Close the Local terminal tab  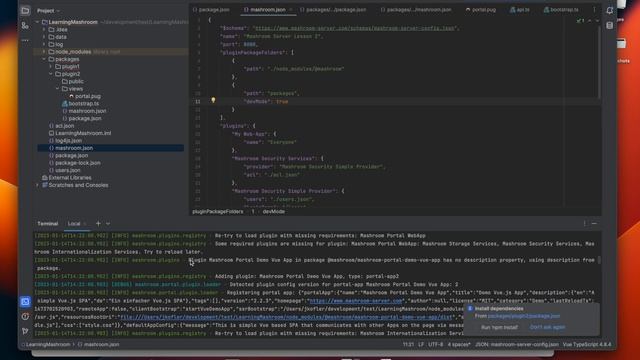pyautogui.click(x=84, y=224)
